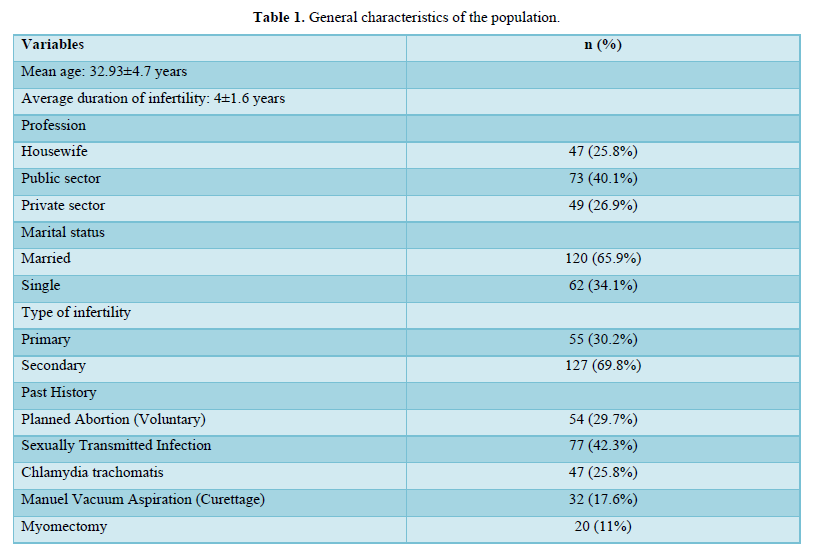
Task: Select the 73 (40.1%) Public sector value
Action: coord(603,179)
